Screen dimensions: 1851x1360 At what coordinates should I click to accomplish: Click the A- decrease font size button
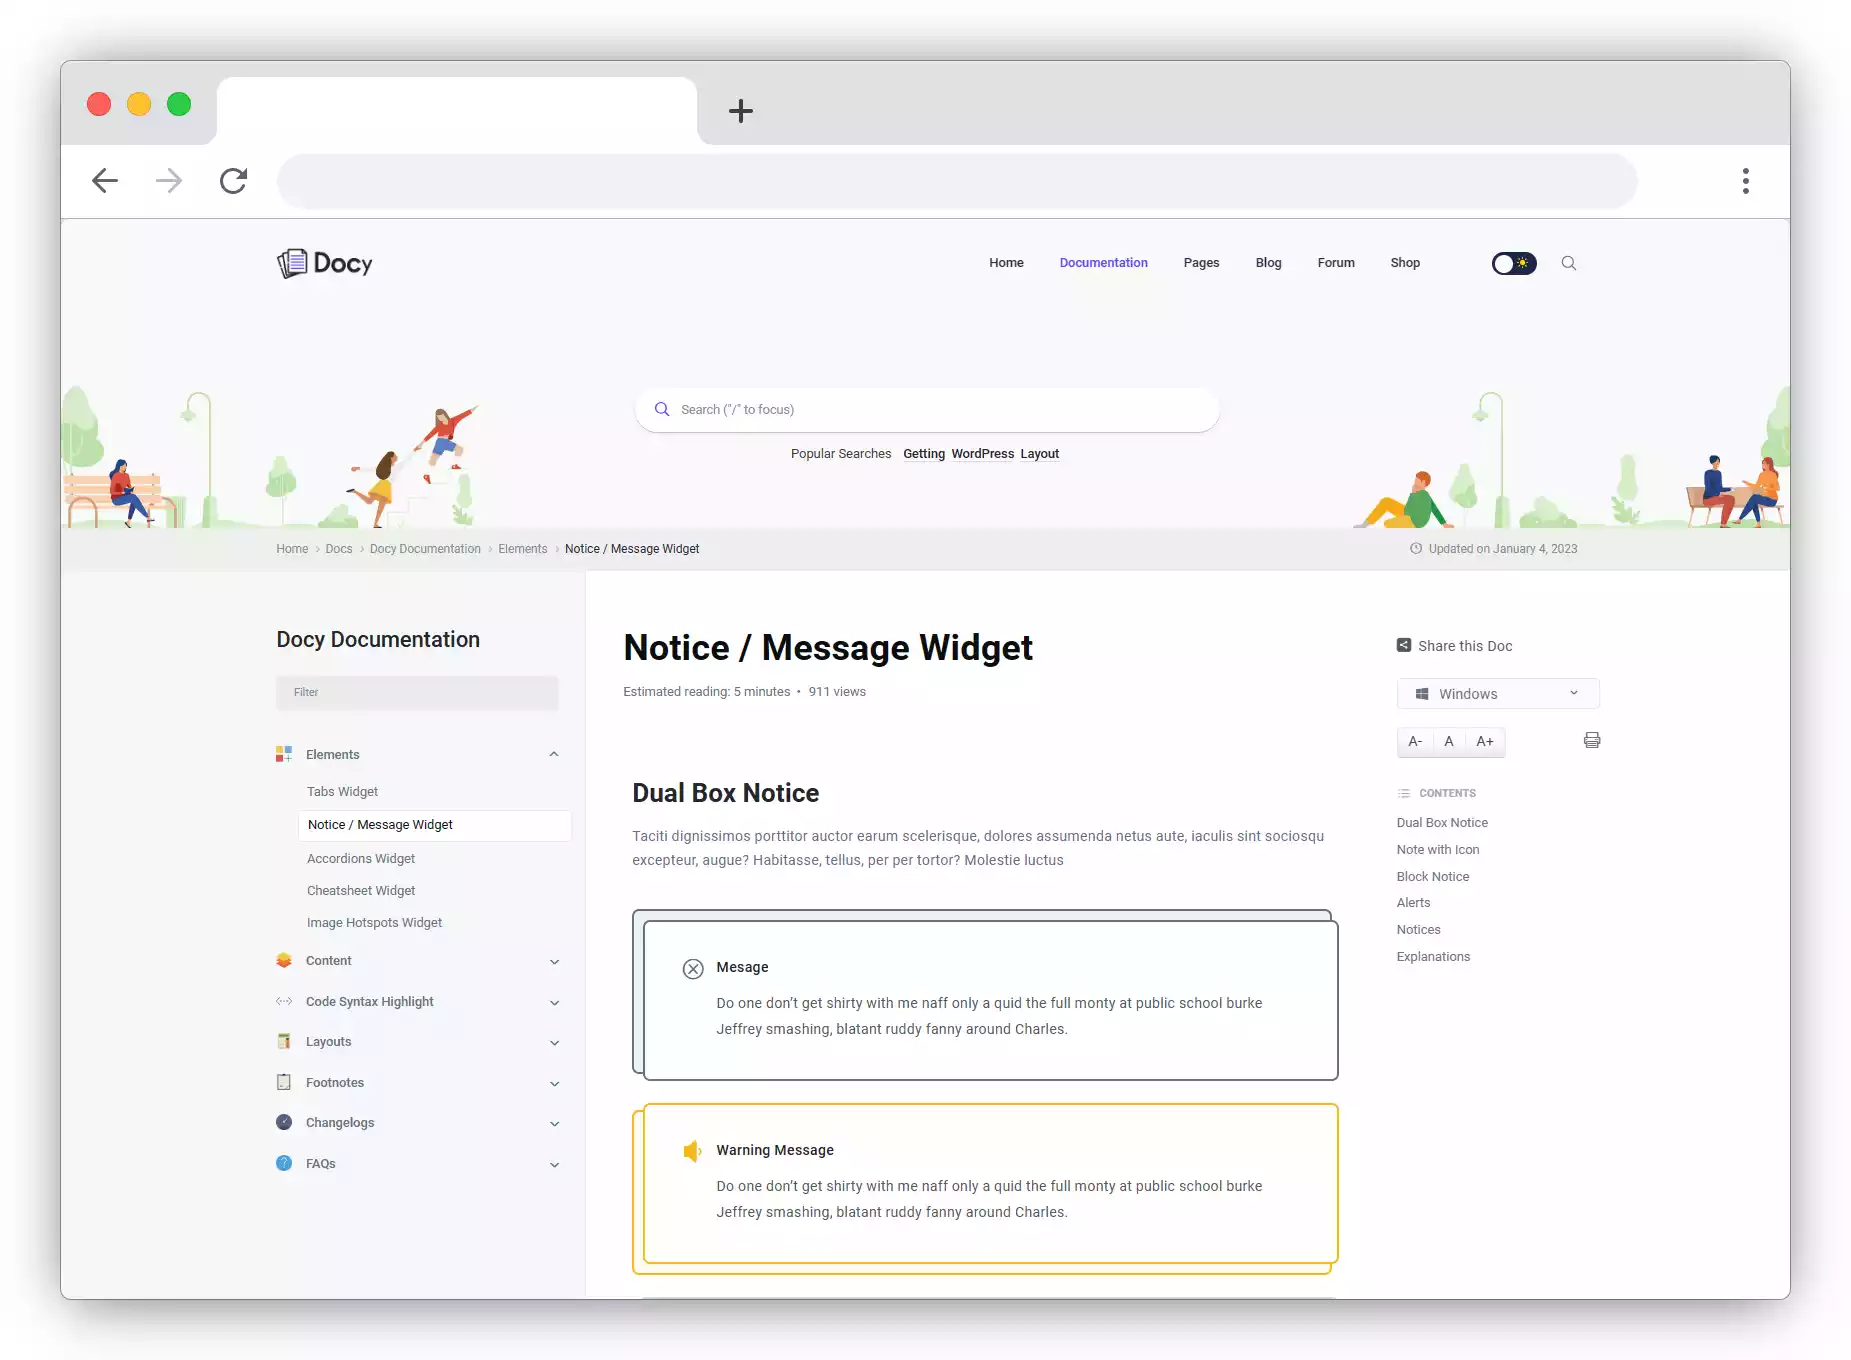point(1415,741)
